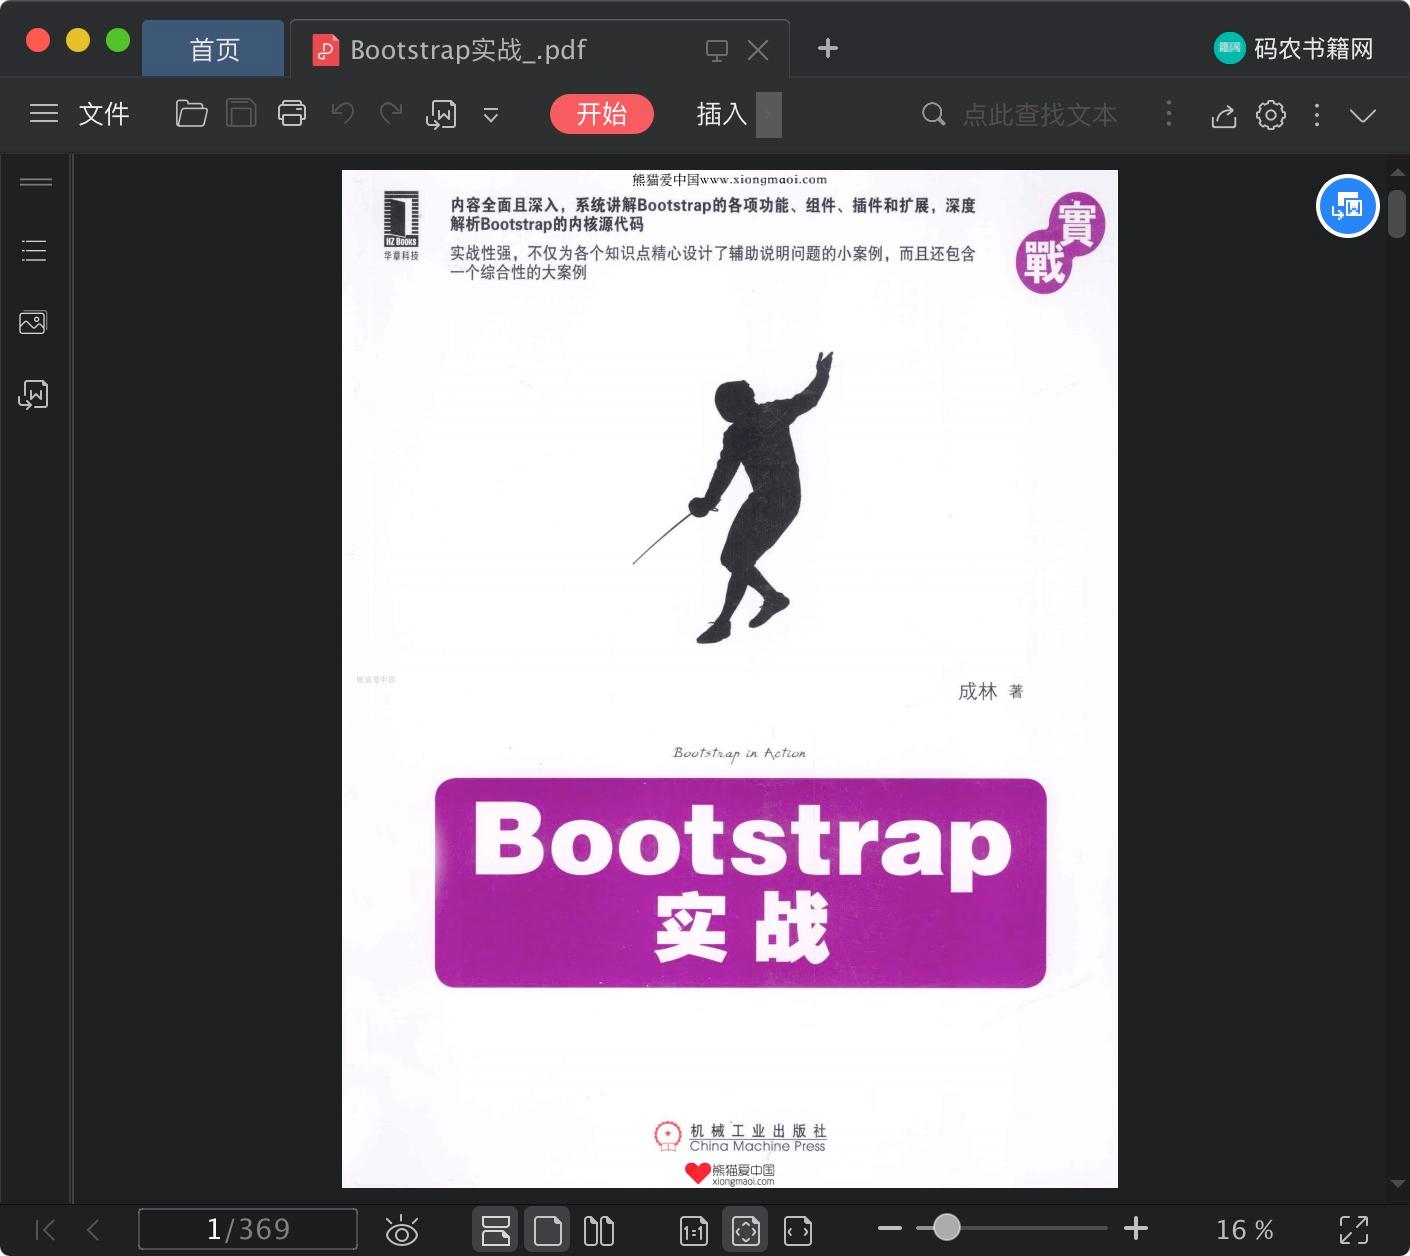Enable continuous scrolling view
This screenshot has width=1410, height=1256.
click(496, 1230)
